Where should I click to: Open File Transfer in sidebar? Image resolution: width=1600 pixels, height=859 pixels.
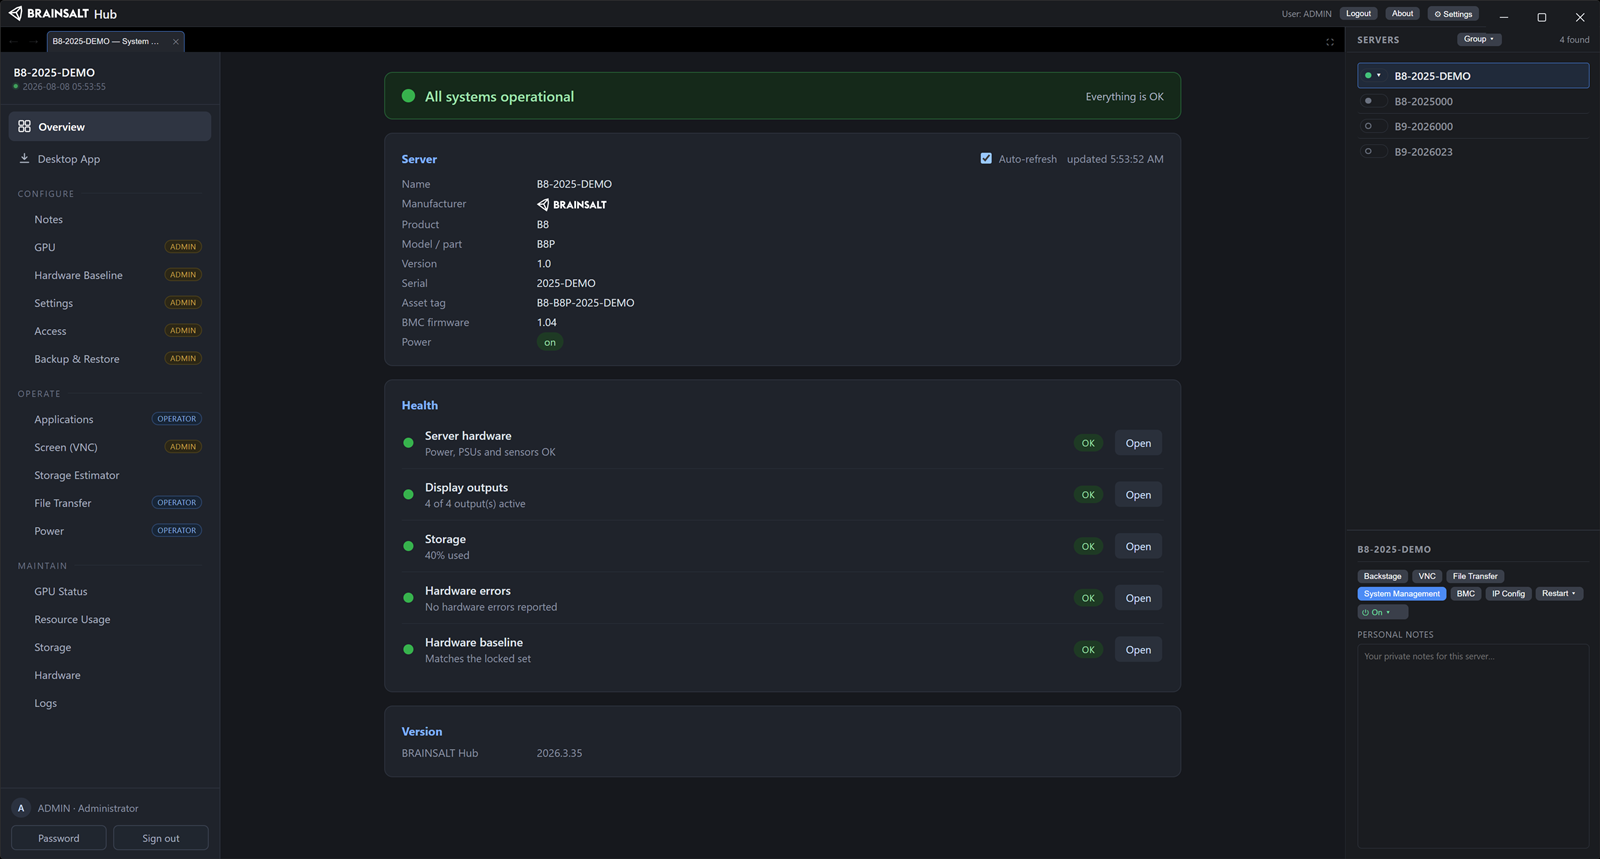(x=110, y=503)
